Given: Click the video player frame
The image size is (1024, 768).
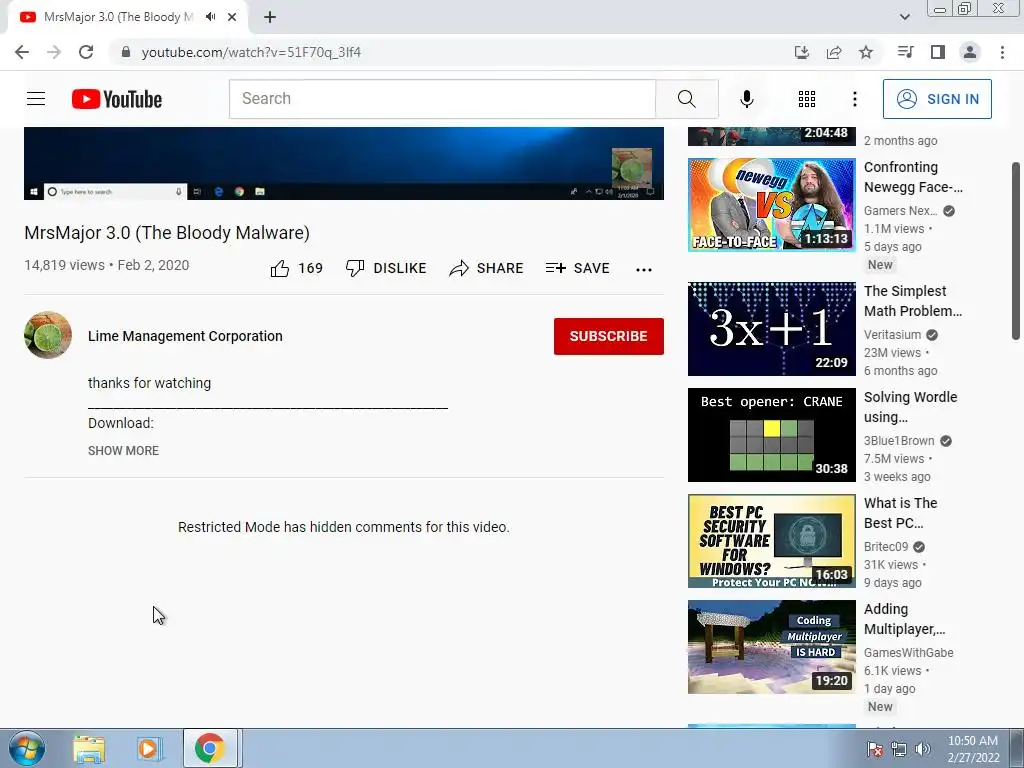Looking at the screenshot, I should tap(344, 163).
